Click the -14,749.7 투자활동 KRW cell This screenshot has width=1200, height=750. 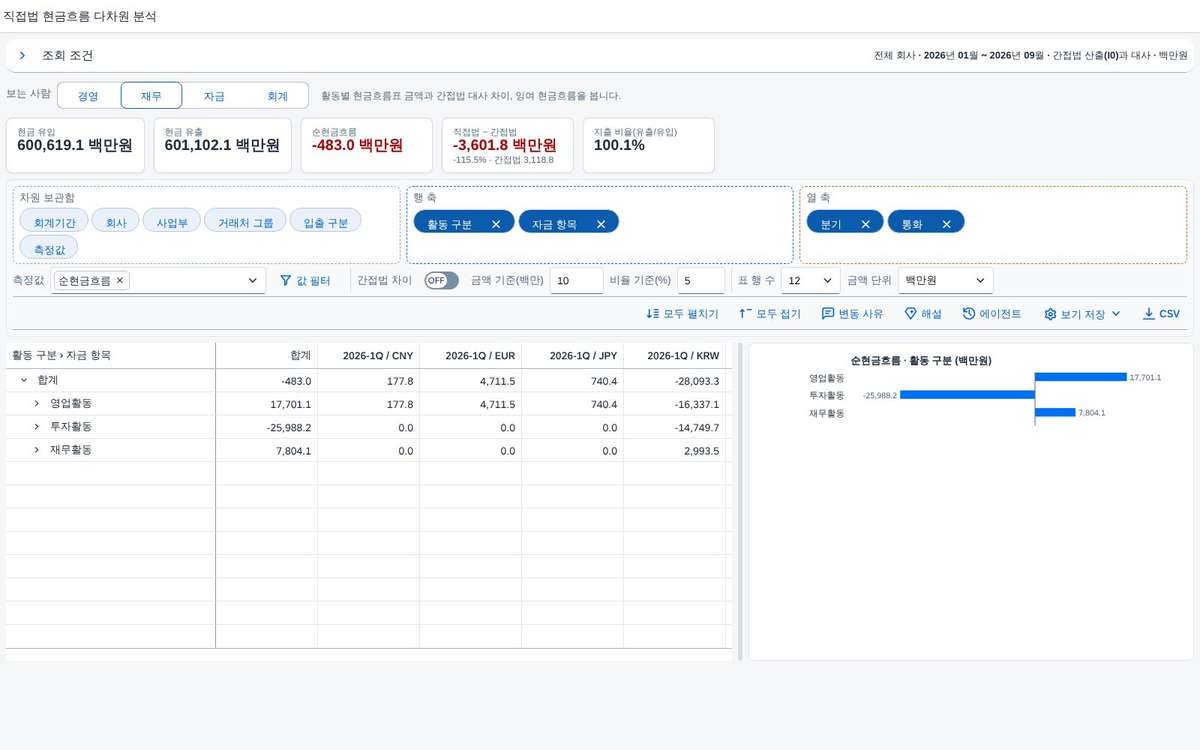674,427
